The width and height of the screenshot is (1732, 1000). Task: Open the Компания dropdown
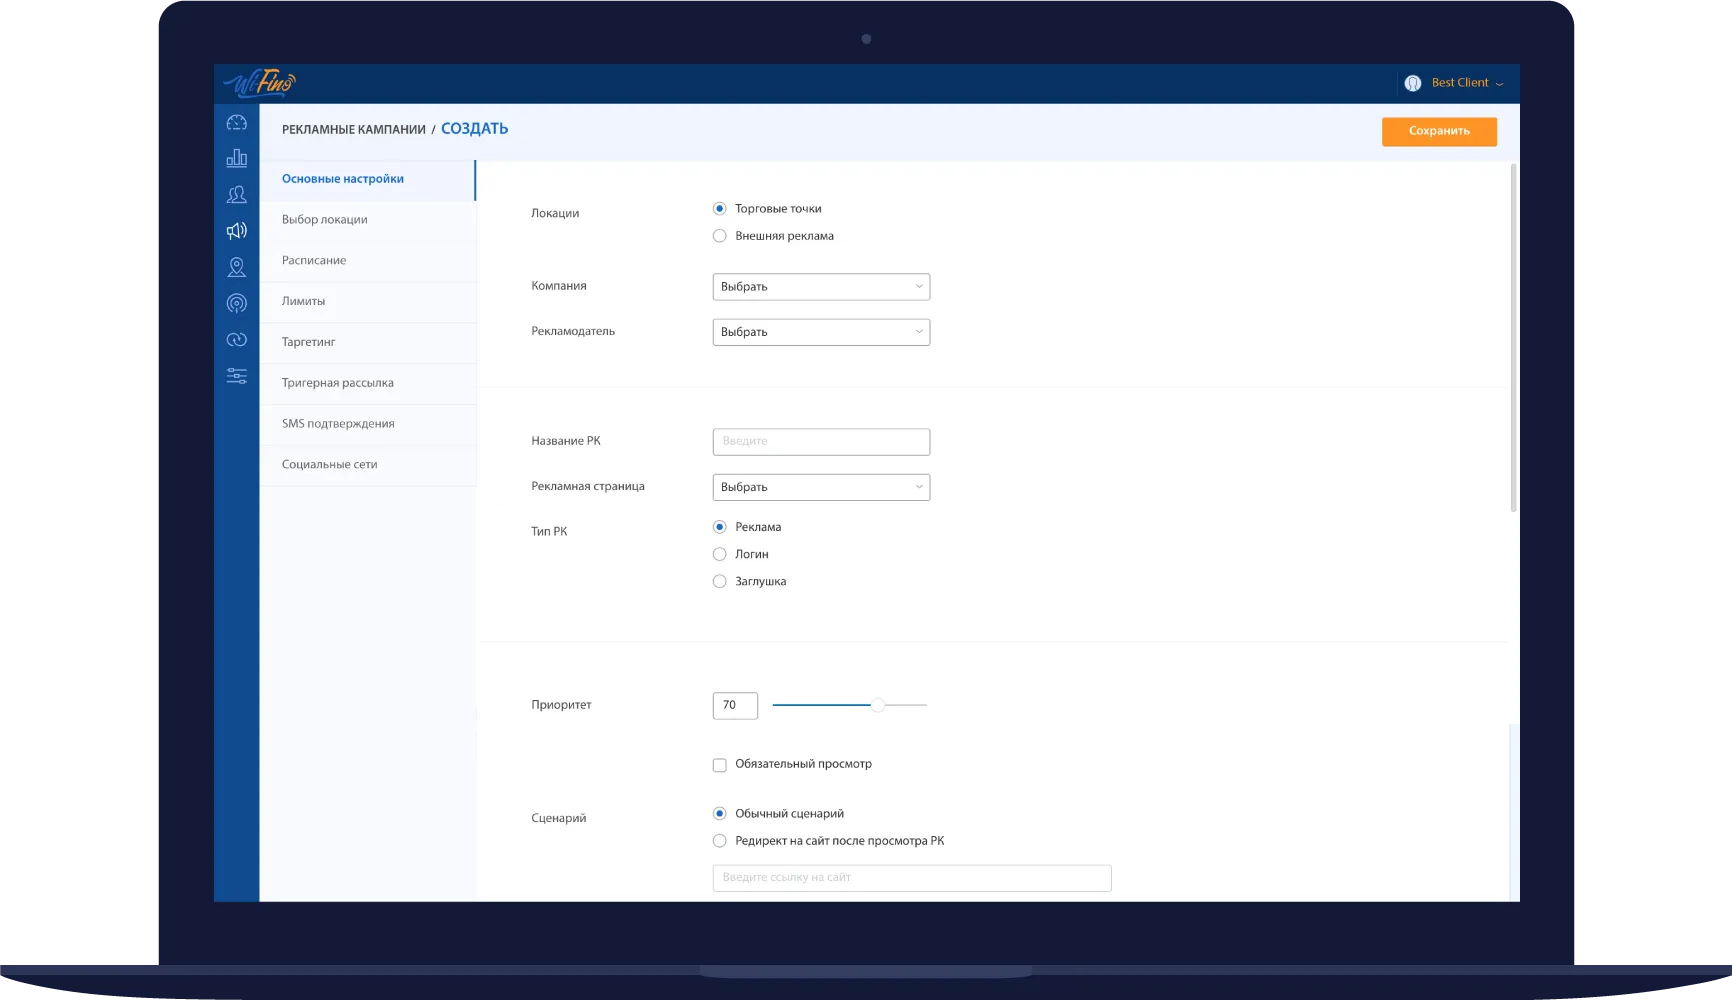(x=821, y=287)
